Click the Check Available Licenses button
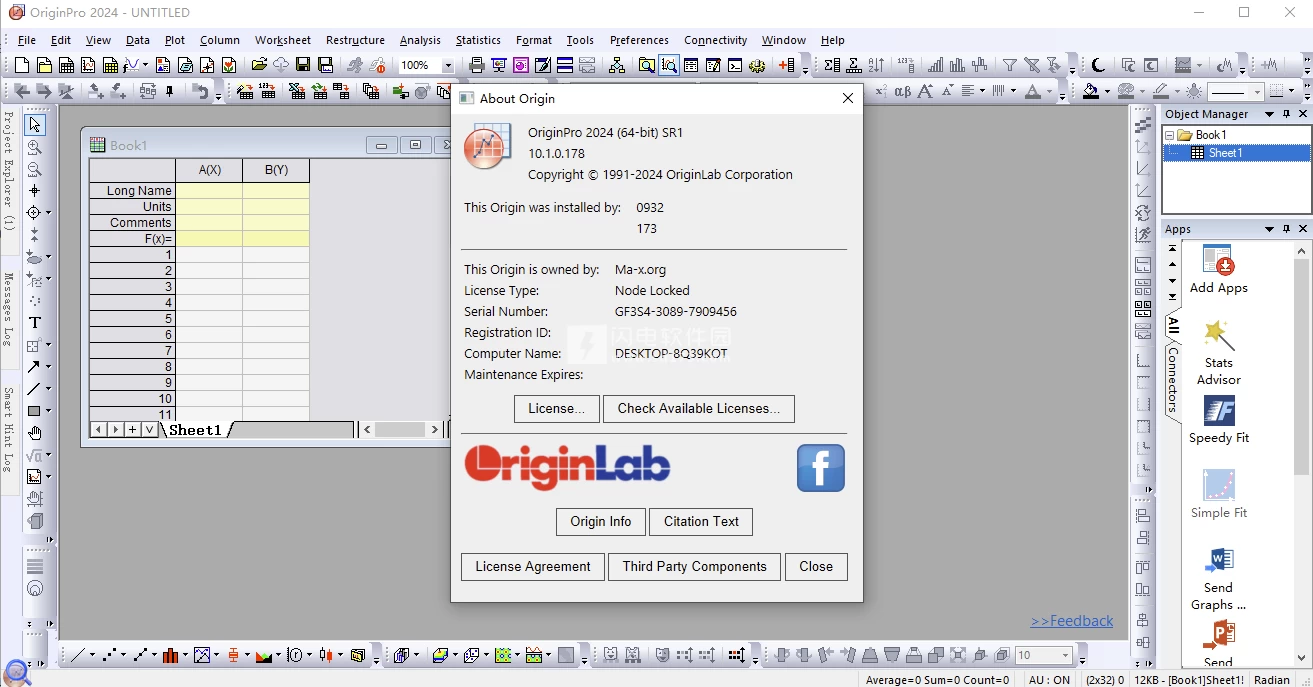Image resolution: width=1313 pixels, height=687 pixels. [x=698, y=408]
